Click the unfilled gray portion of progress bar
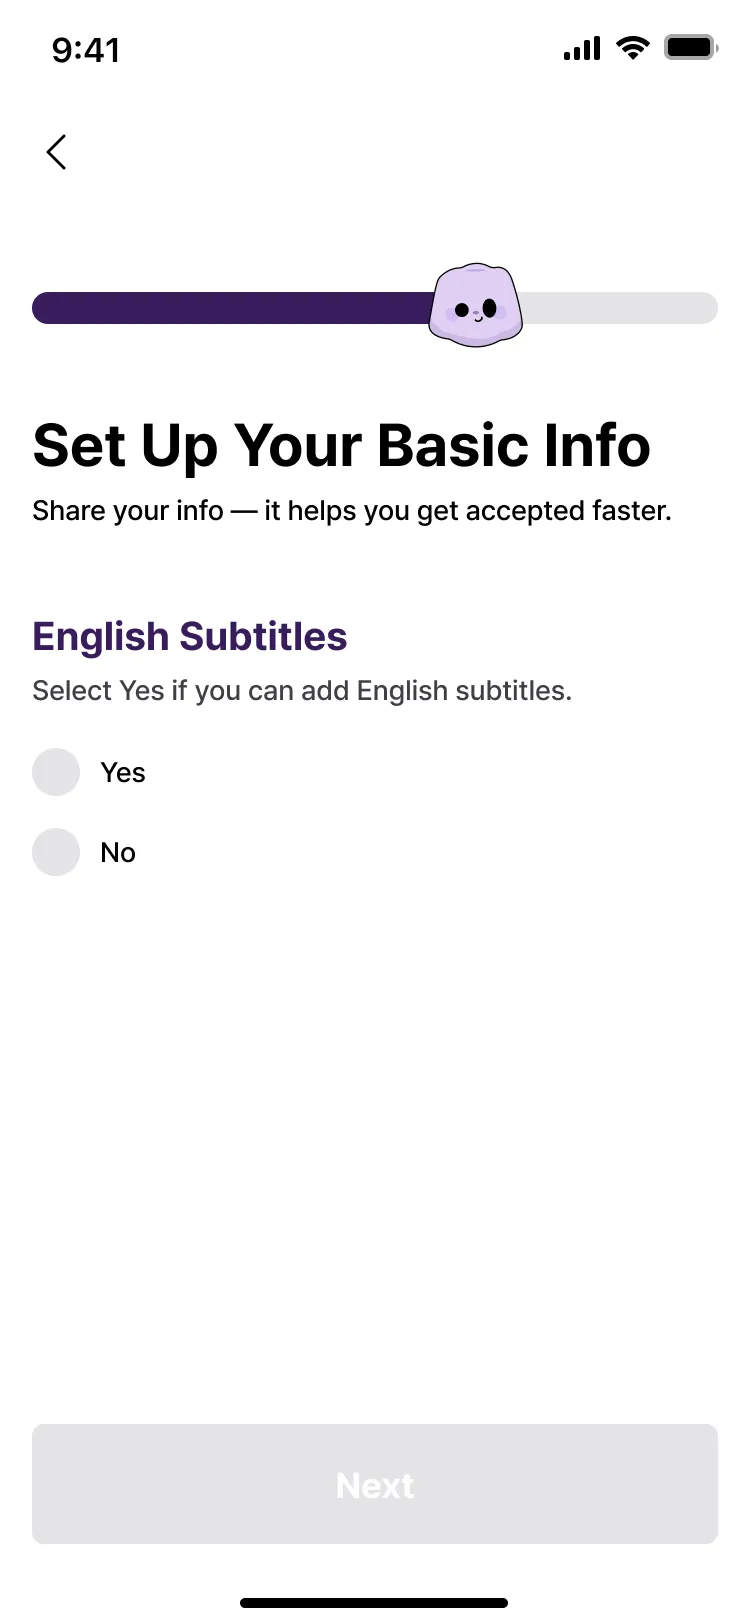 point(620,308)
